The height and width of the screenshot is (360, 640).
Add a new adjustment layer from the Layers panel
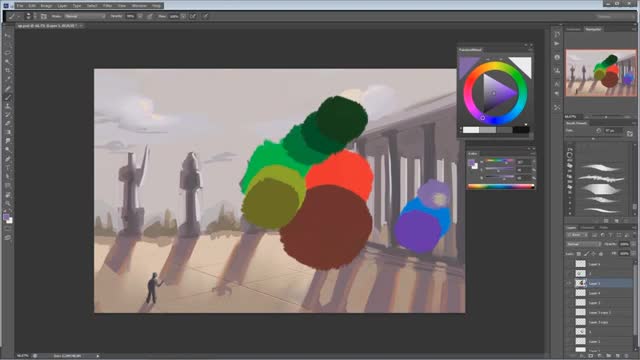click(x=600, y=356)
